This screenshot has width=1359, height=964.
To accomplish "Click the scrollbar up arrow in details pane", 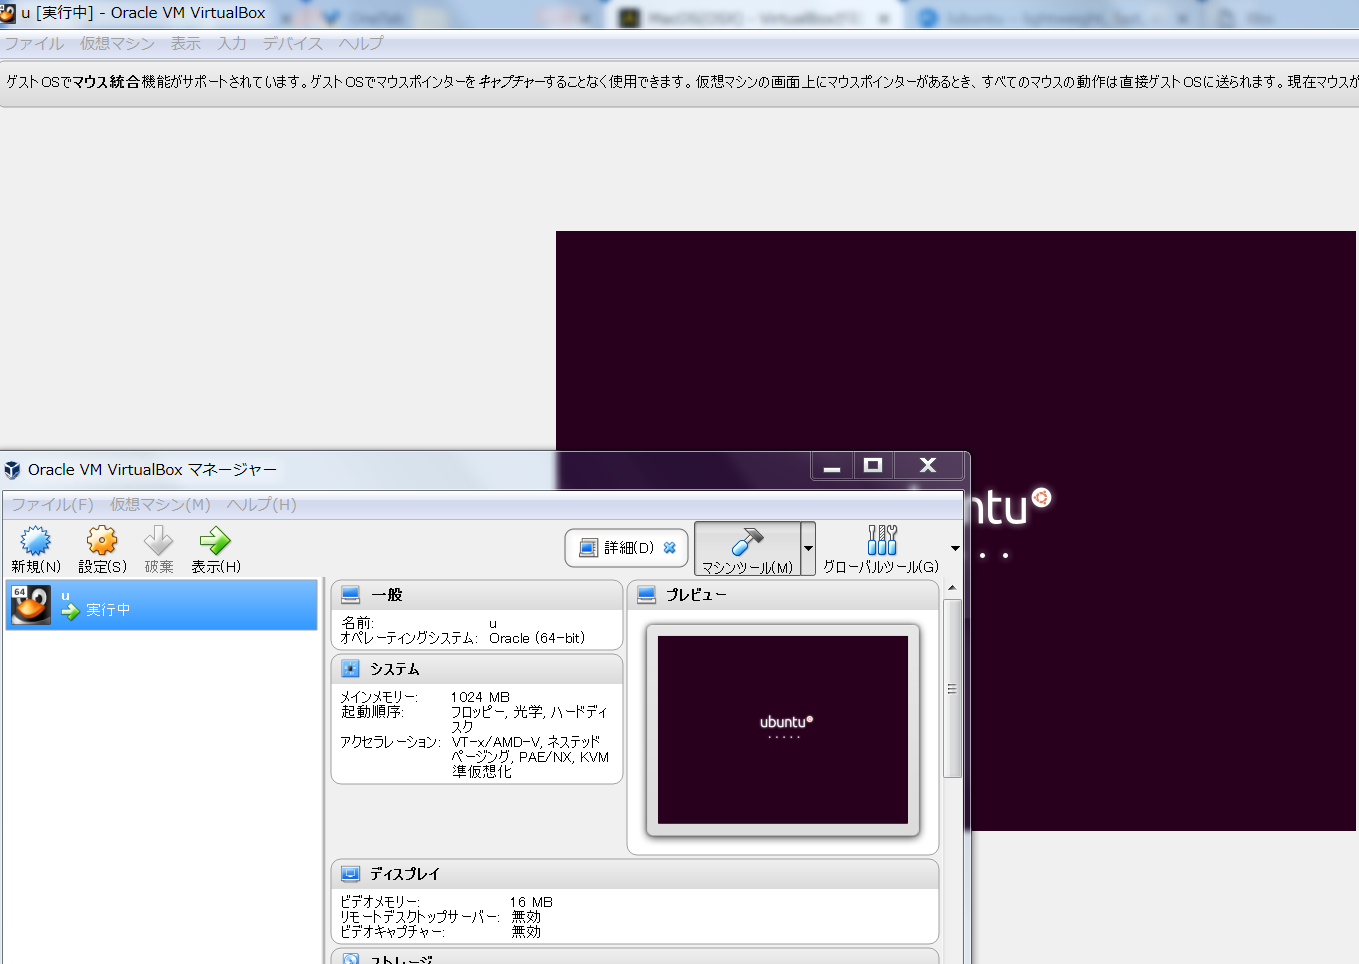I will [x=952, y=588].
